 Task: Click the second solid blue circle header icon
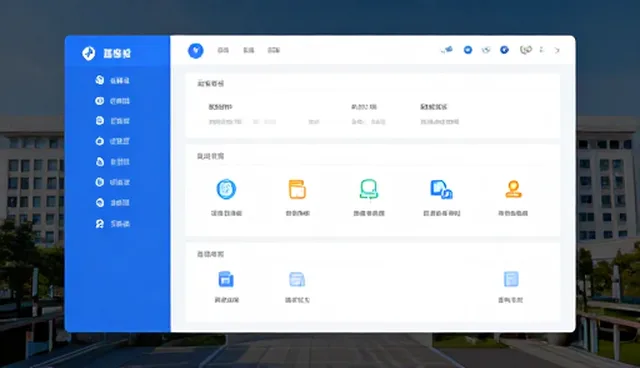(504, 50)
